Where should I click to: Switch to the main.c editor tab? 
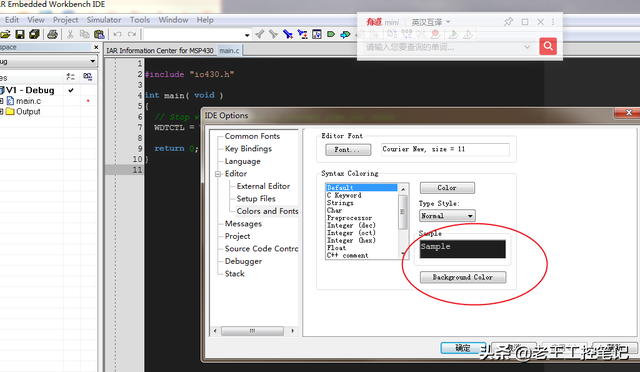click(x=229, y=50)
